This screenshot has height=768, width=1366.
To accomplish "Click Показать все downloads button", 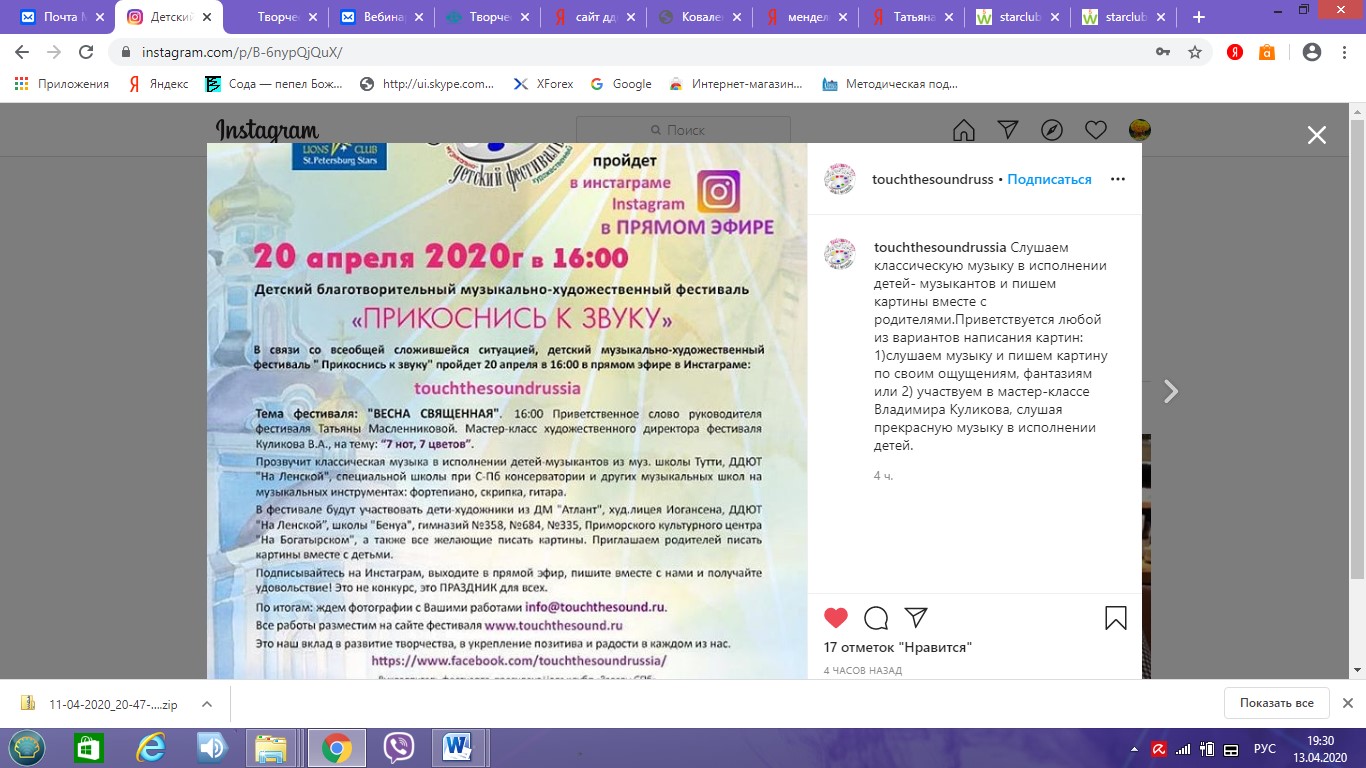I will coord(1277,703).
